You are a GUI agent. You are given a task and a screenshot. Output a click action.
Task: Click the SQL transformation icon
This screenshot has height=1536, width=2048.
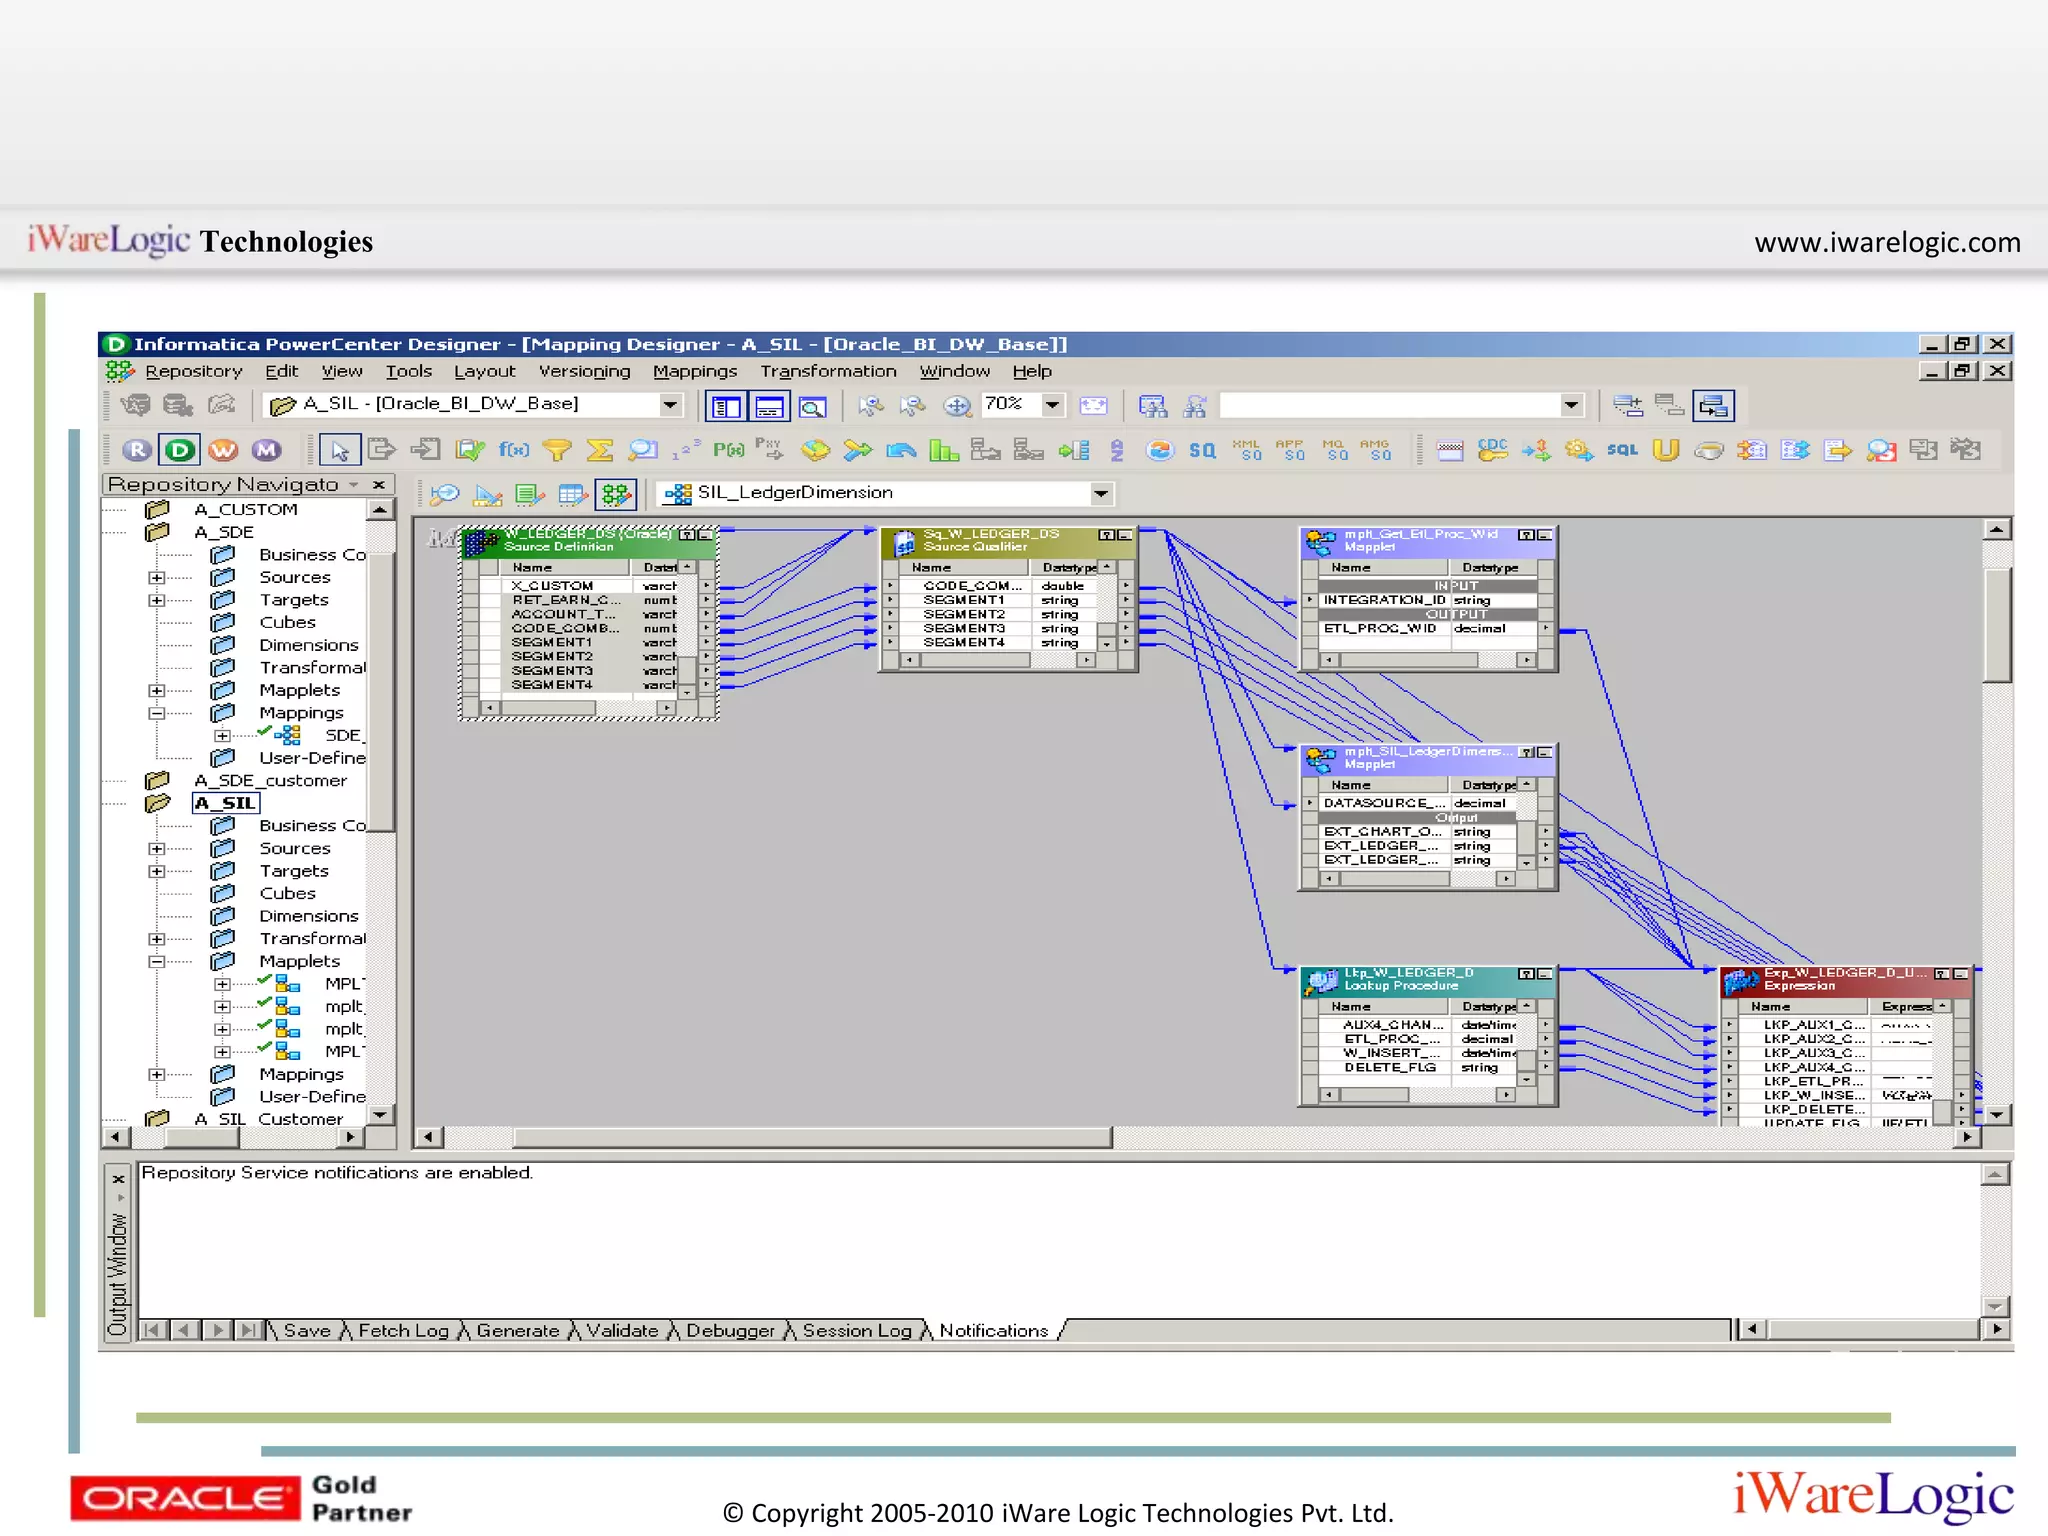tap(1622, 450)
